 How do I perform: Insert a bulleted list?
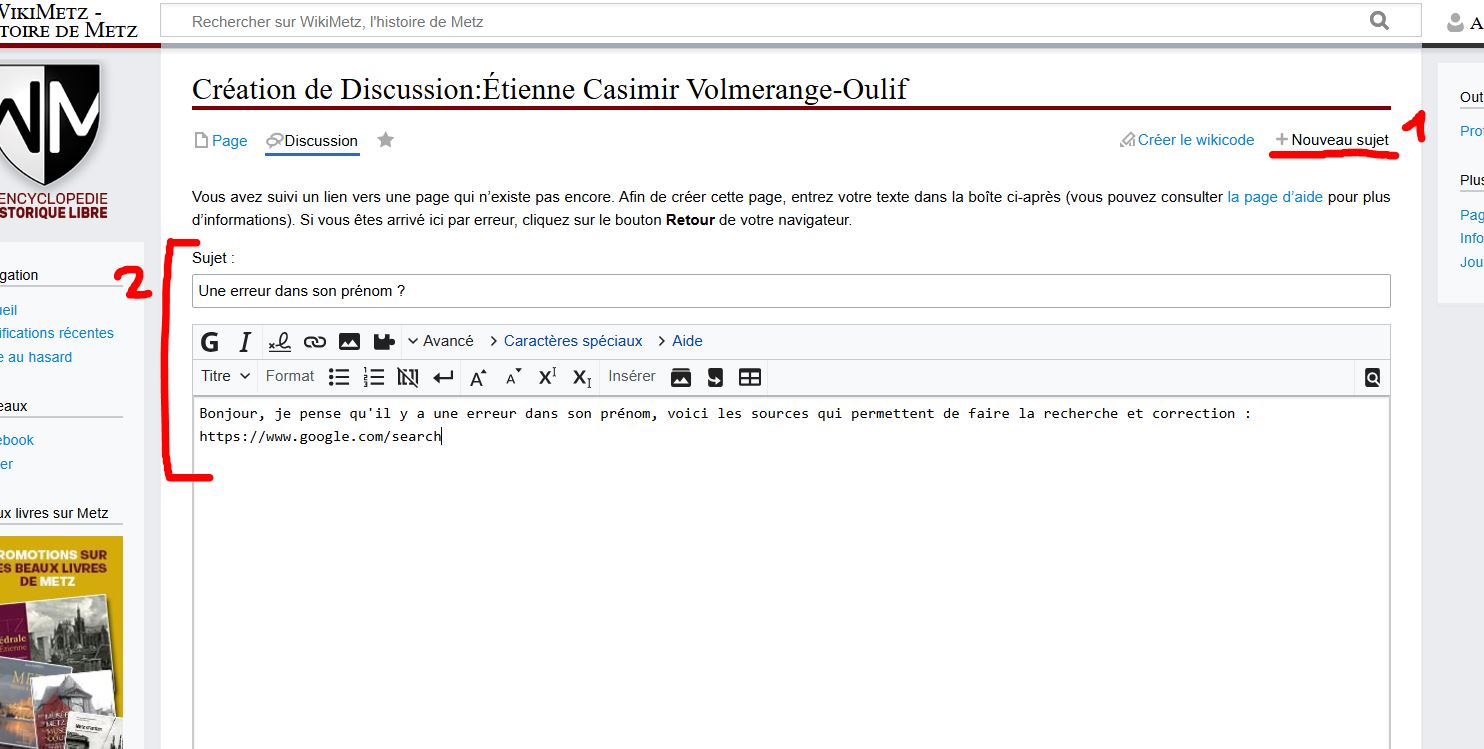click(x=339, y=377)
